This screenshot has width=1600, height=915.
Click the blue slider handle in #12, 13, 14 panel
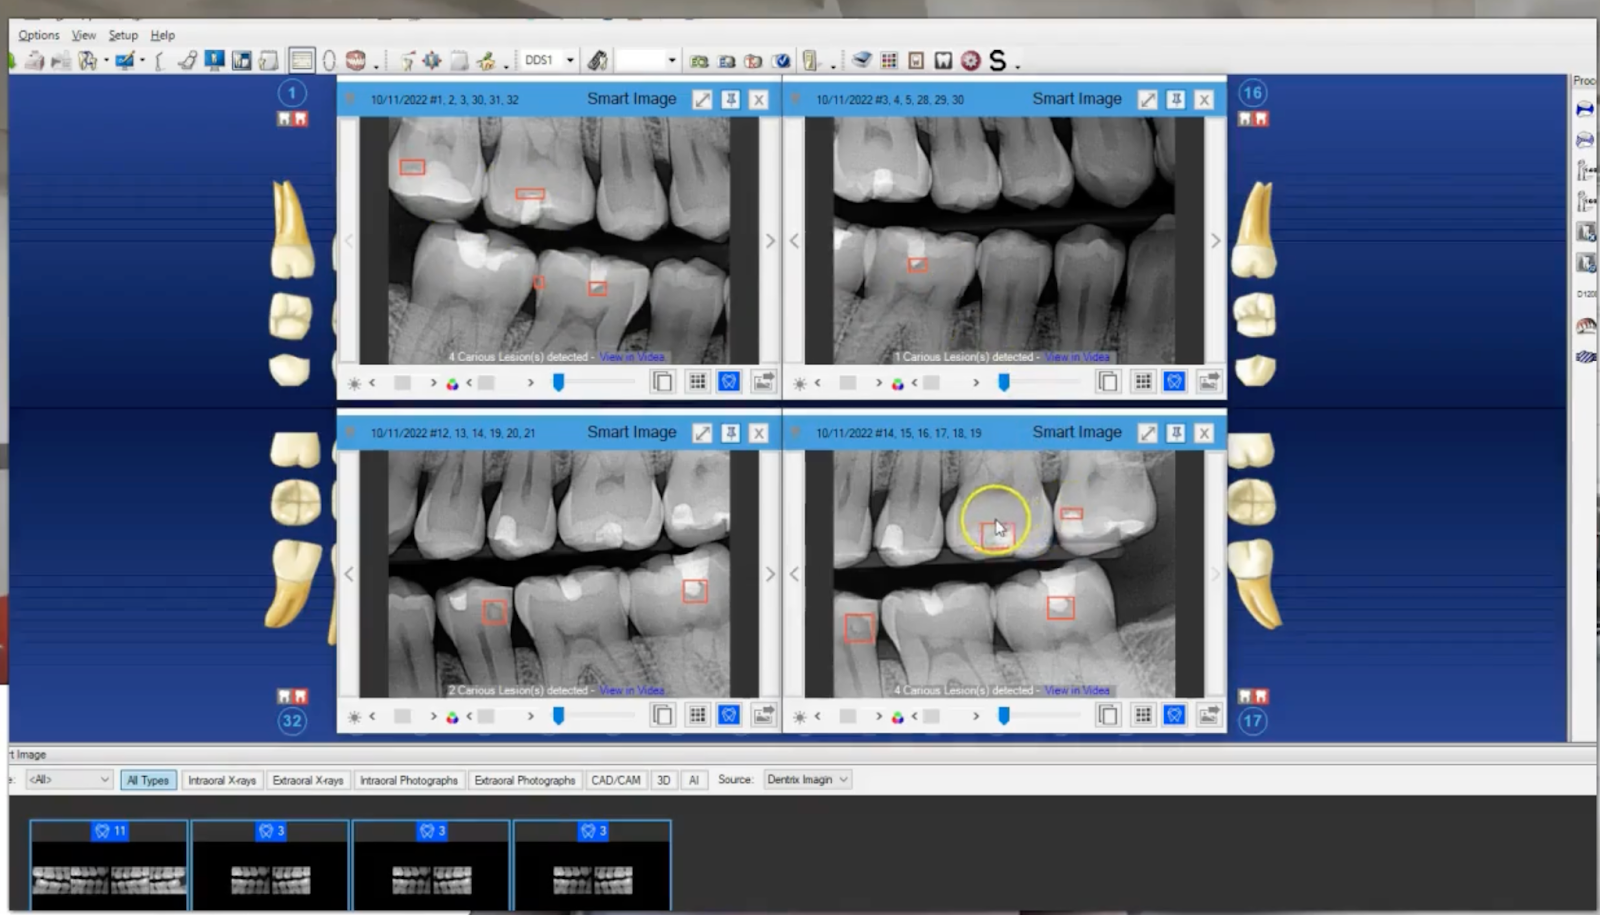coord(559,715)
